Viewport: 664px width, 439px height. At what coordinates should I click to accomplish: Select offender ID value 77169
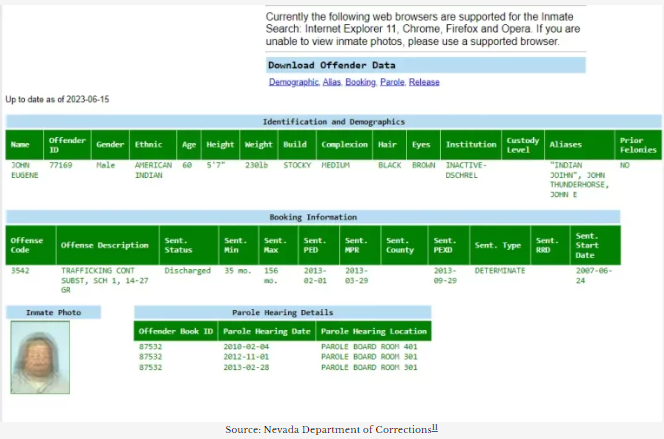click(x=62, y=165)
